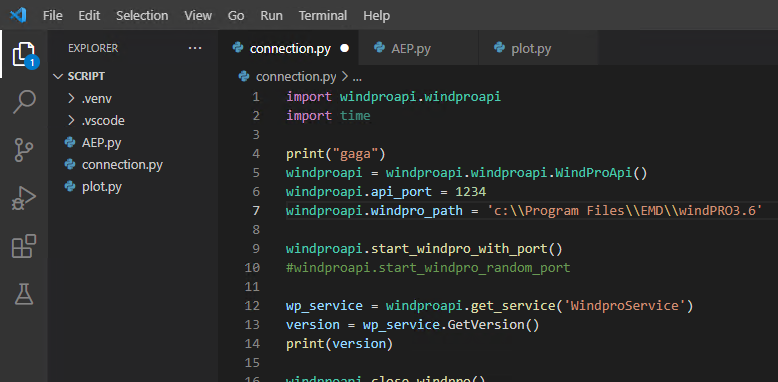Viewport: 778px width, 382px height.
Task: Click print(version) statement
Action: [x=339, y=344]
